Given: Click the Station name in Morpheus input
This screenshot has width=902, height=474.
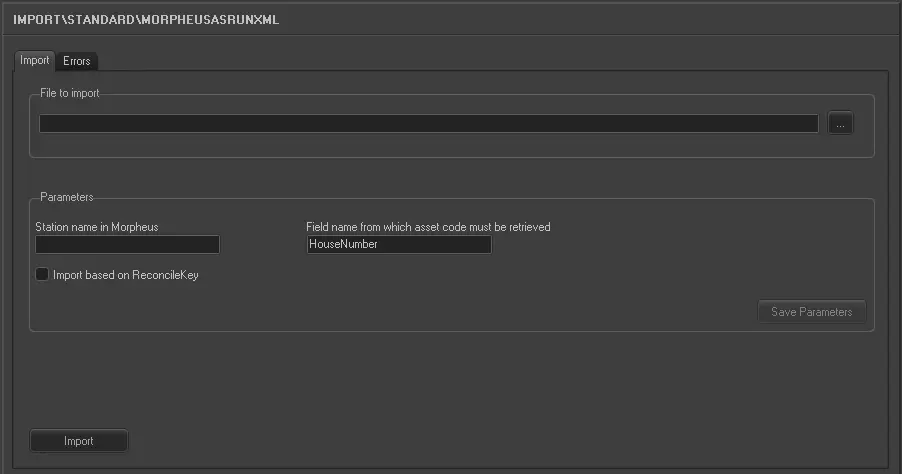Looking at the screenshot, I should click(127, 245).
